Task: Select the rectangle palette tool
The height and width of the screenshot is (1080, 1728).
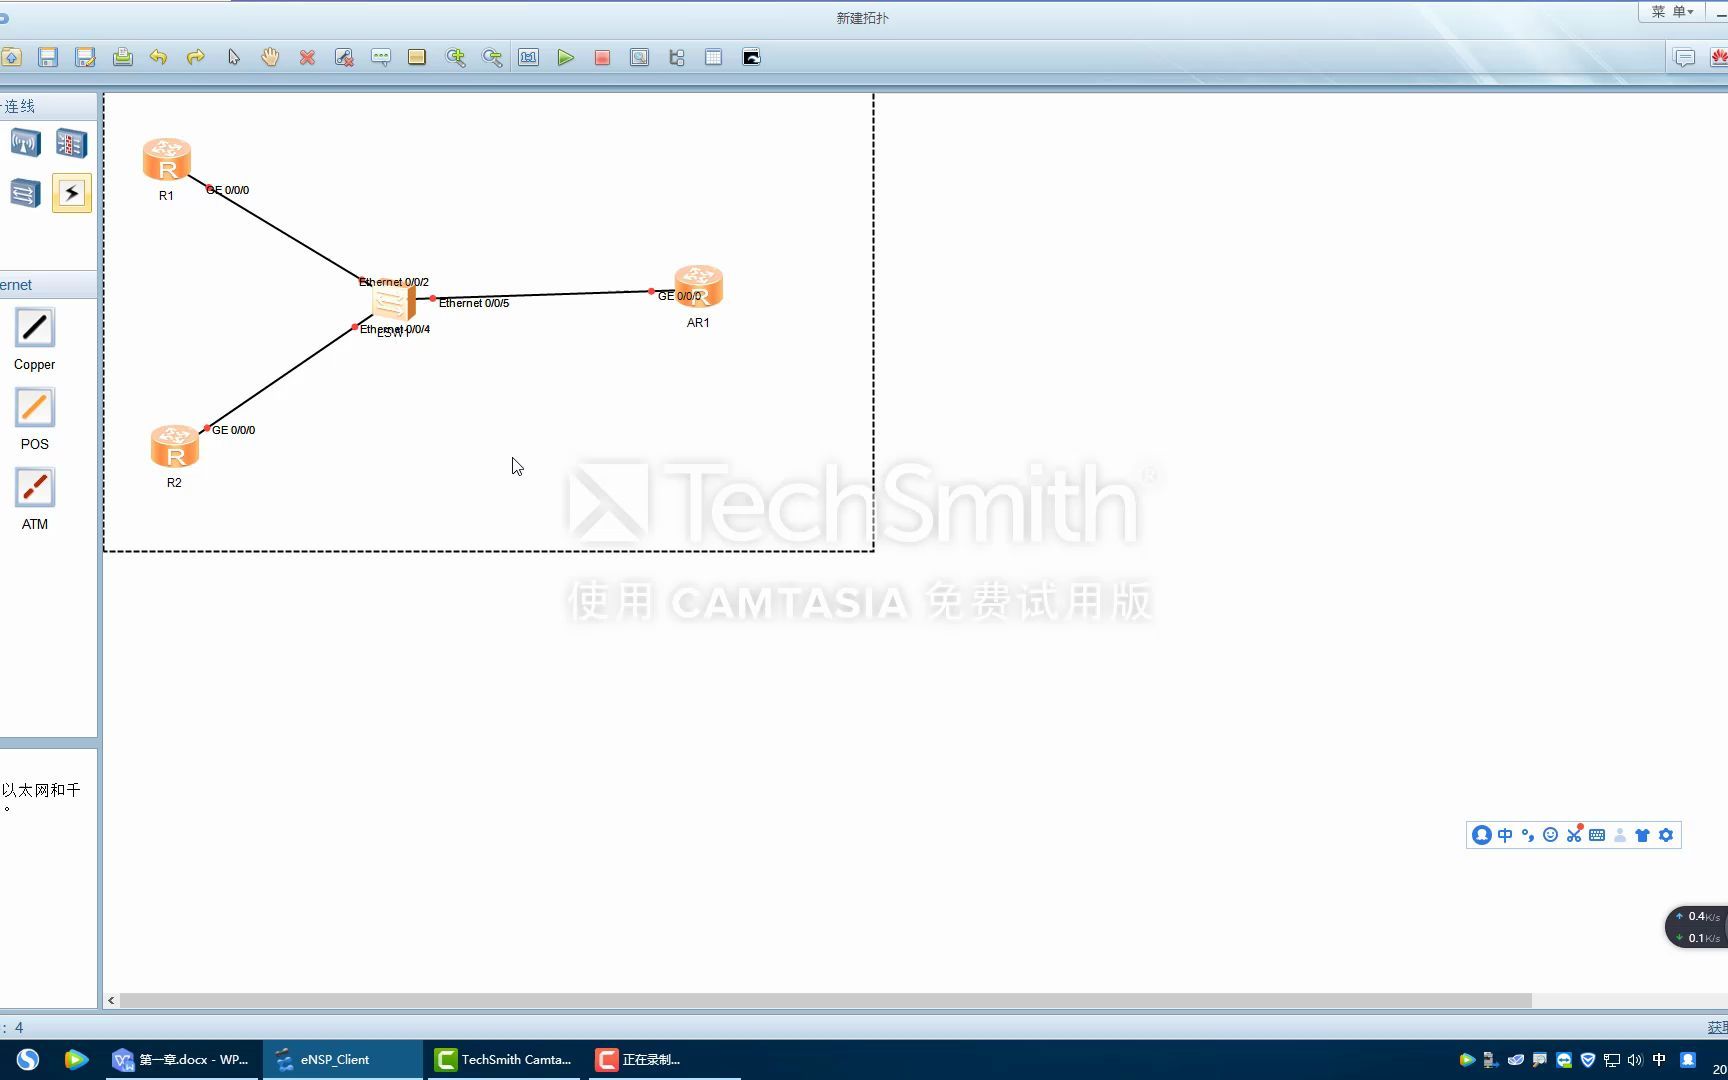Action: 417,57
